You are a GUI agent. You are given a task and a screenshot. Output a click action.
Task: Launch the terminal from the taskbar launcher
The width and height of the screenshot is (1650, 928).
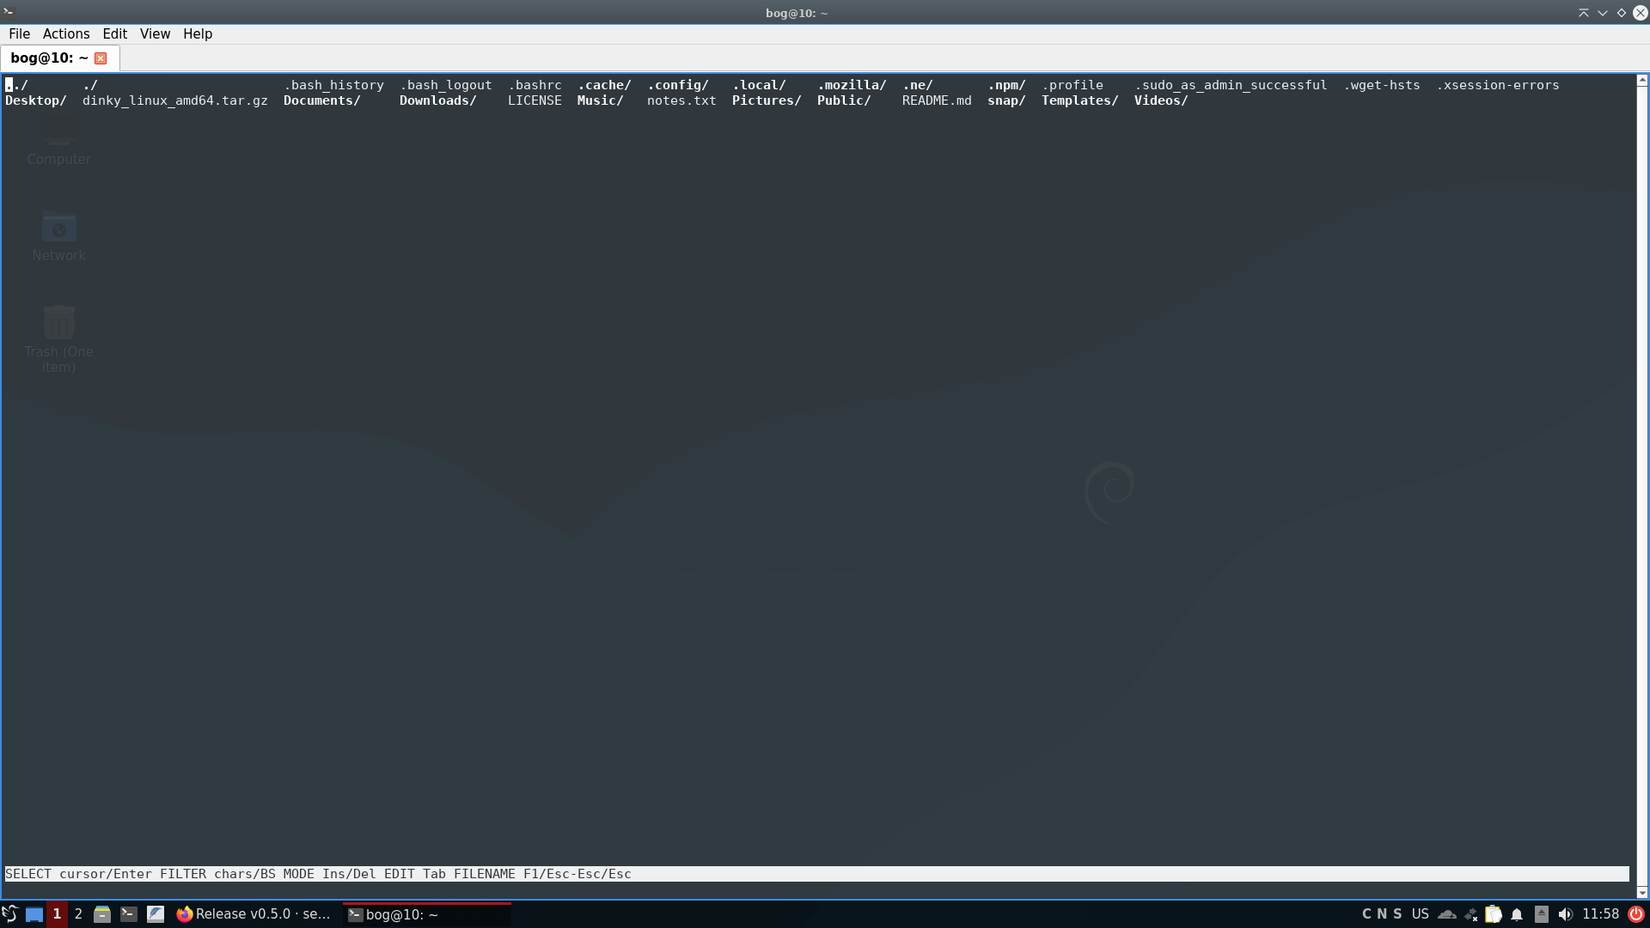click(128, 914)
